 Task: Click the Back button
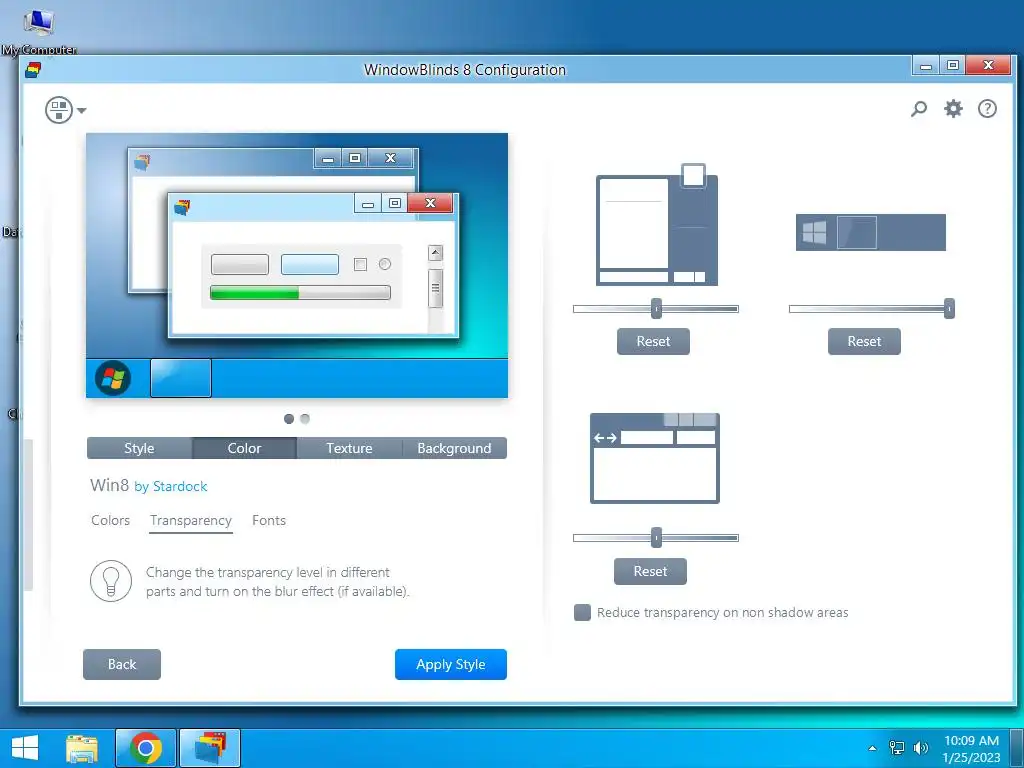tap(122, 664)
